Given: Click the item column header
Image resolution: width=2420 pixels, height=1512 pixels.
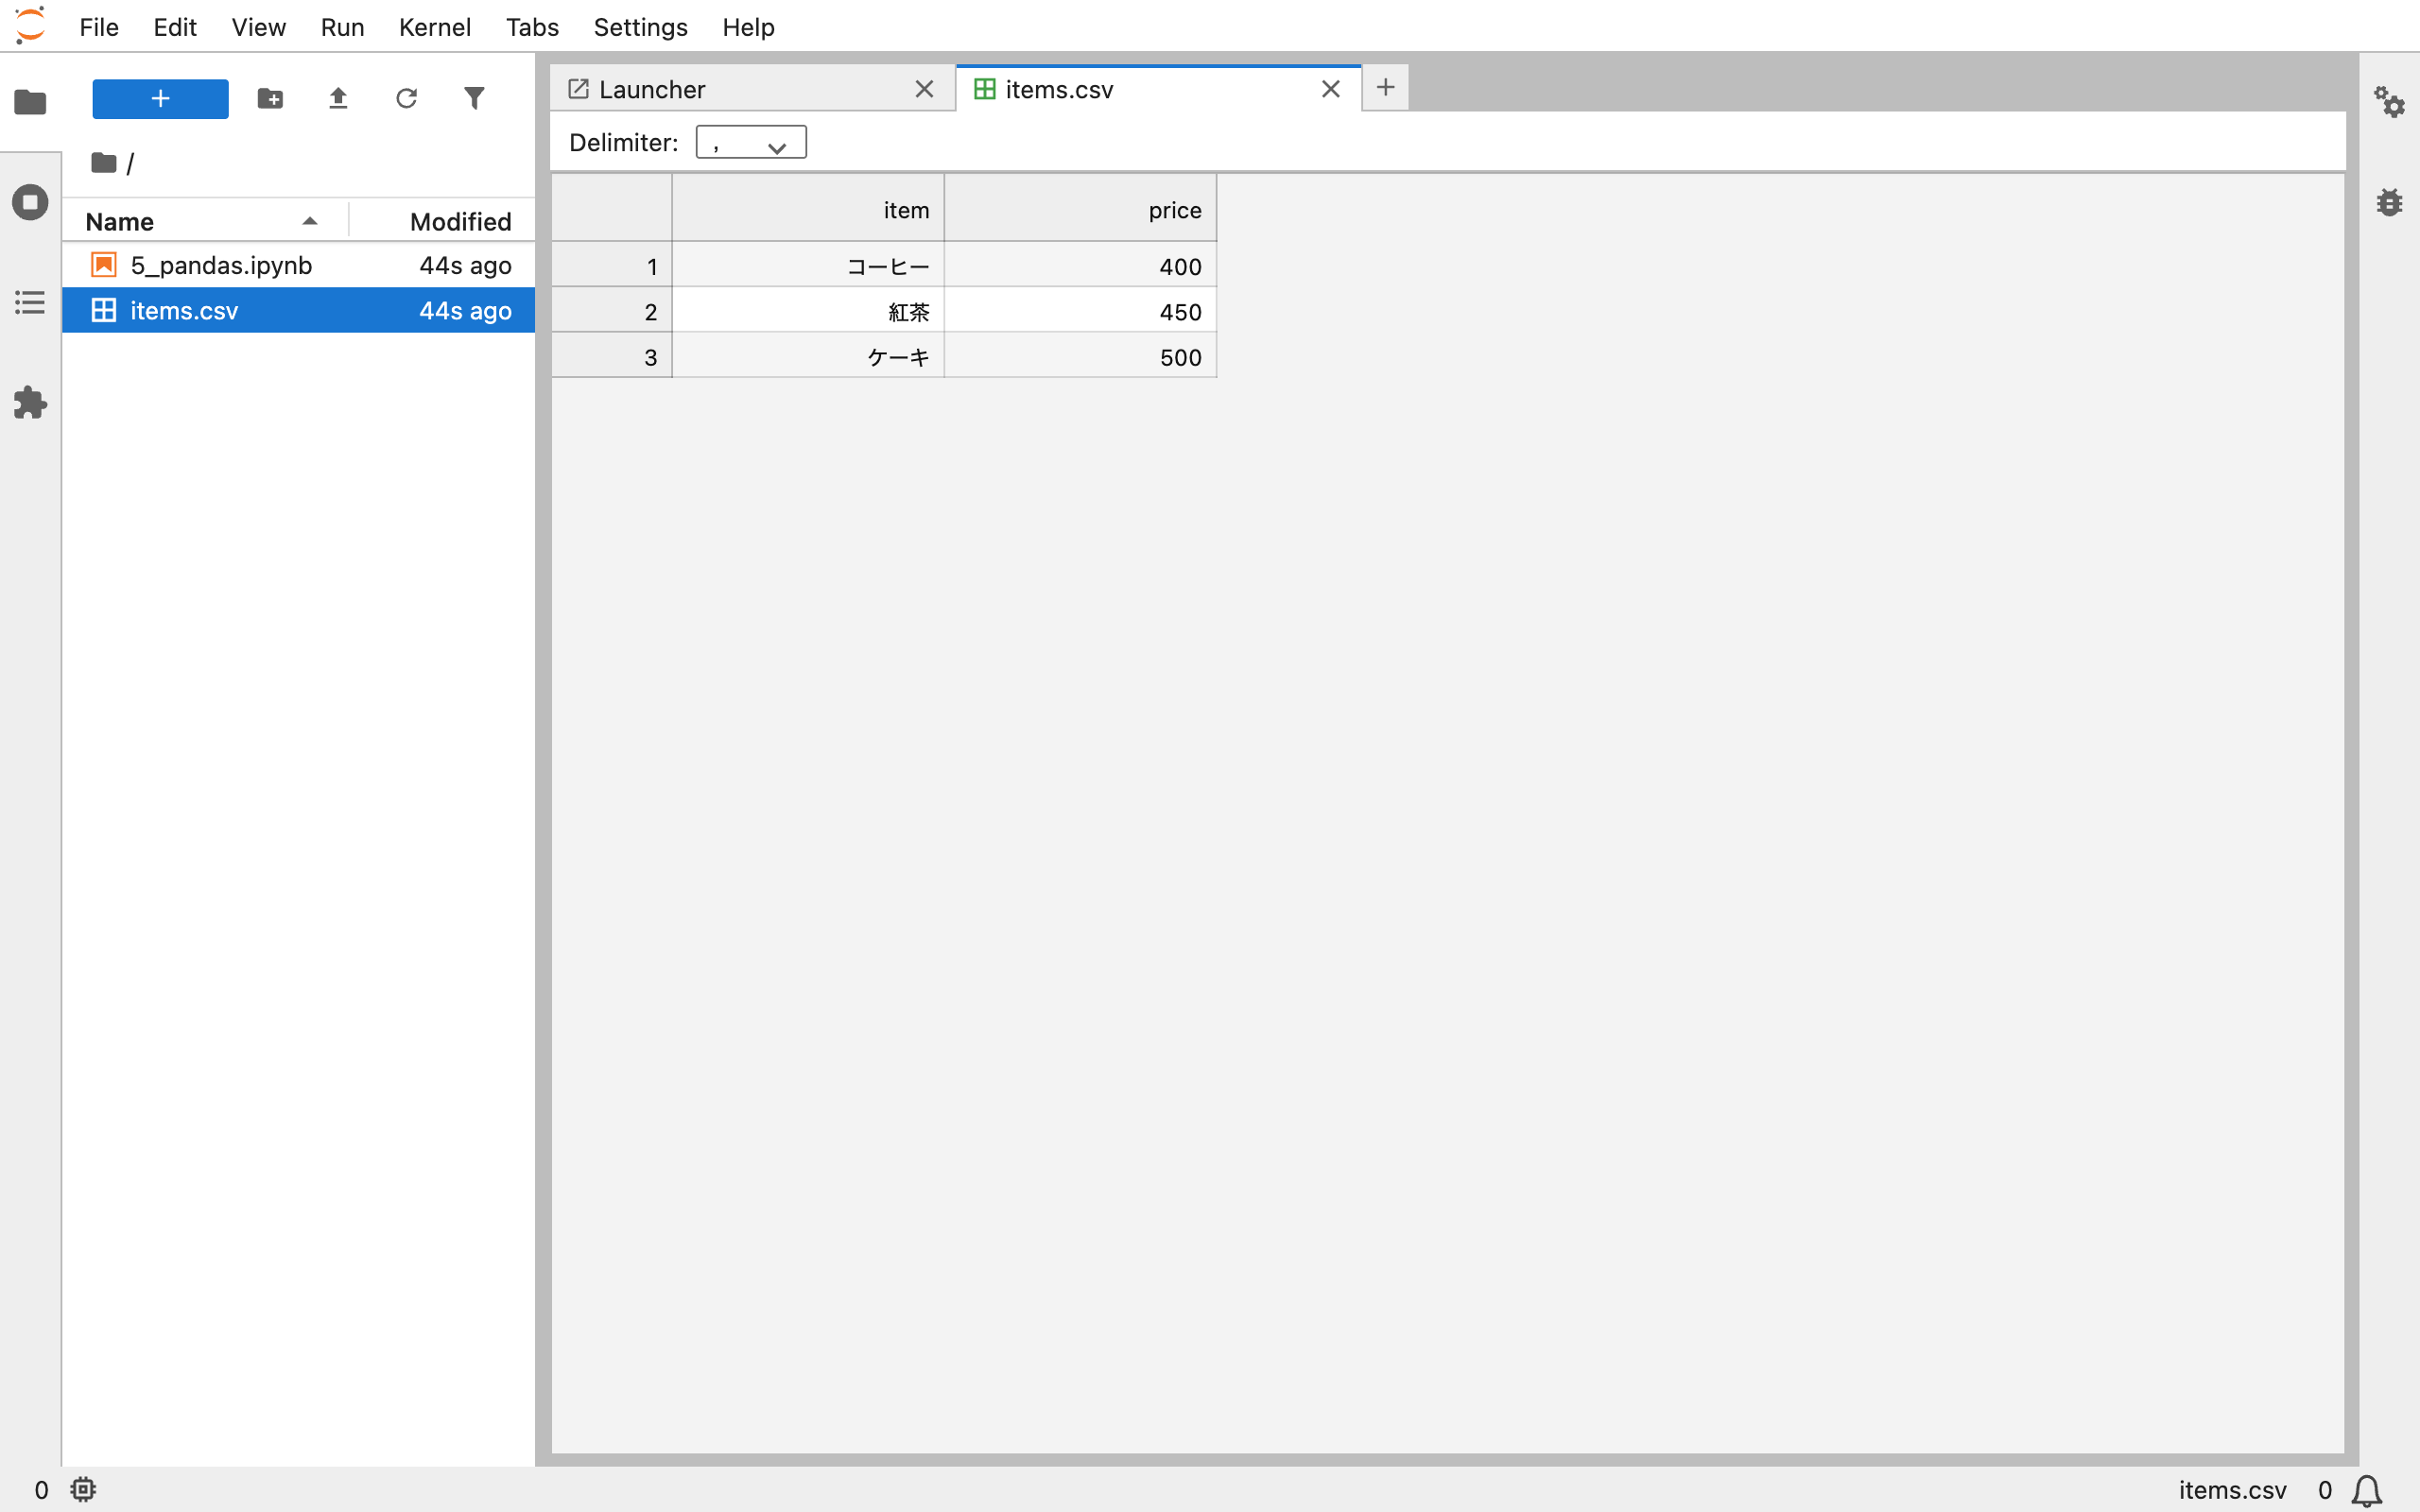Looking at the screenshot, I should pyautogui.click(x=808, y=209).
